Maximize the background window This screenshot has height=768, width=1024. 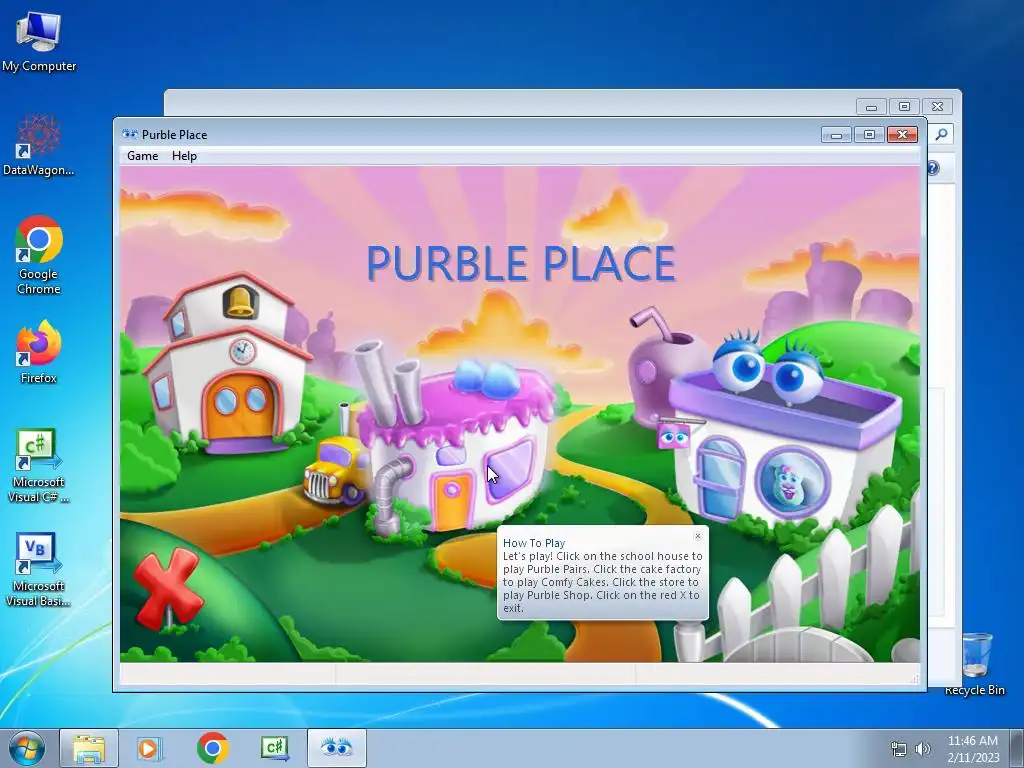point(904,106)
